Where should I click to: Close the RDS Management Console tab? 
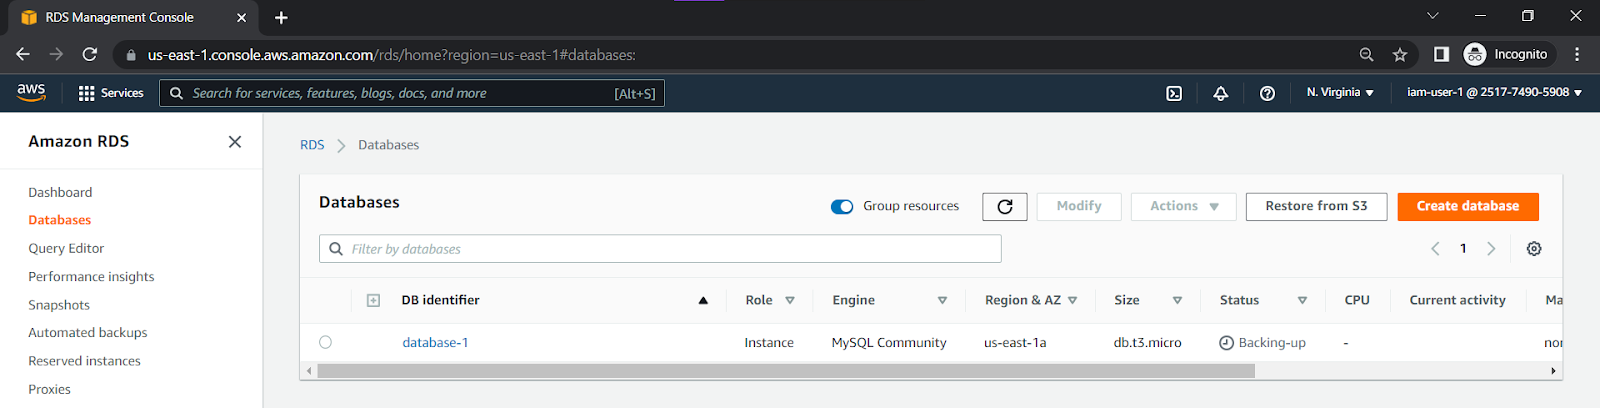(241, 17)
